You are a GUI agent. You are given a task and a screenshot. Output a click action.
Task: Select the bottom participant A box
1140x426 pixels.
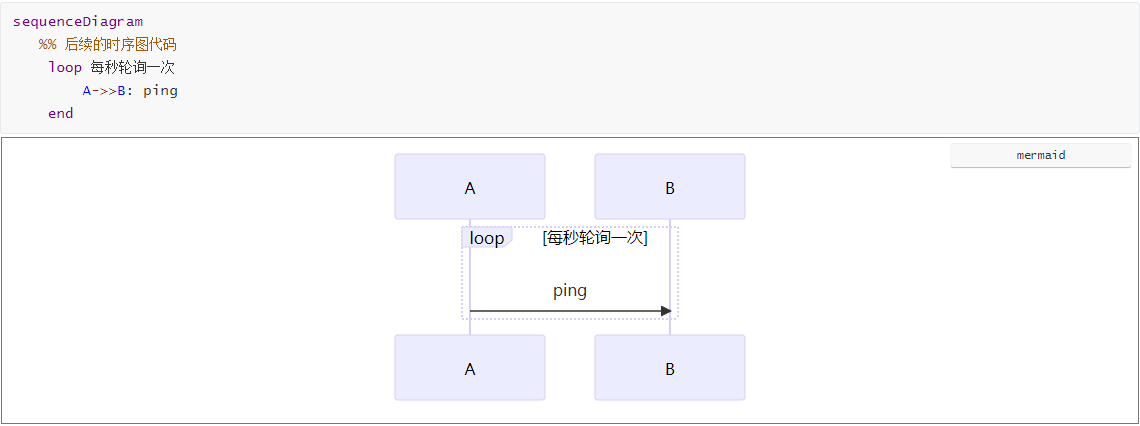point(470,368)
